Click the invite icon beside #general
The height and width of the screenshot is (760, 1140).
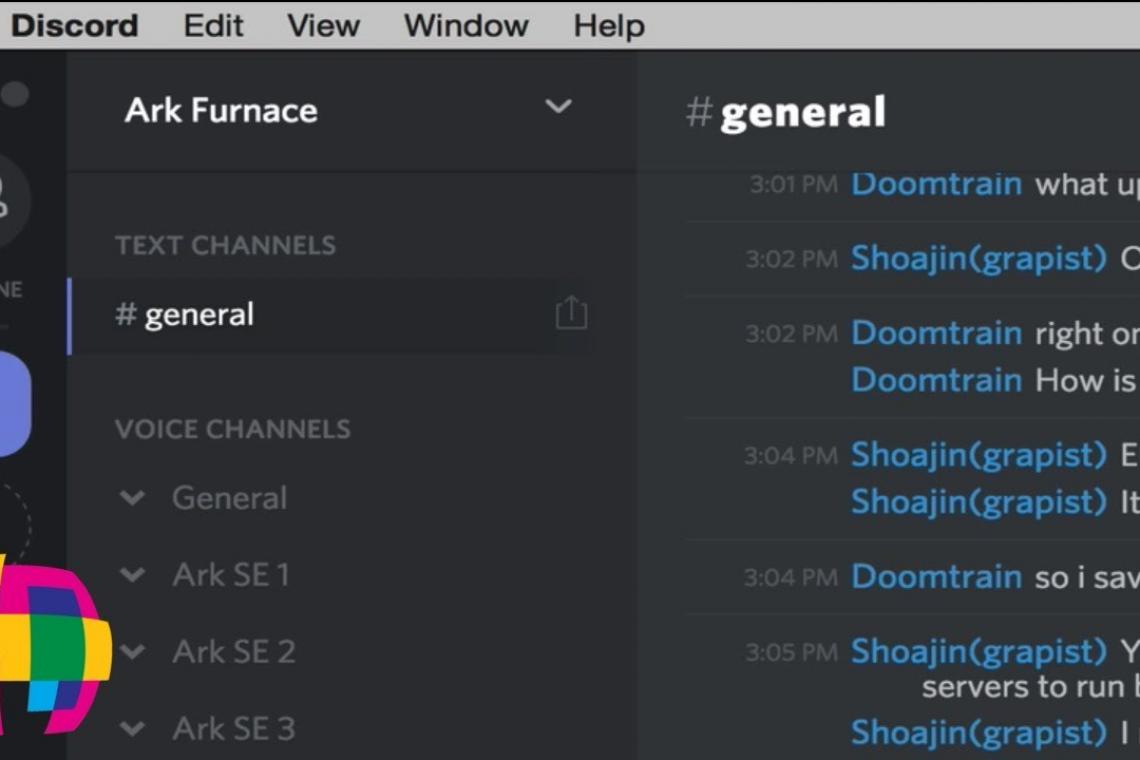(x=571, y=313)
